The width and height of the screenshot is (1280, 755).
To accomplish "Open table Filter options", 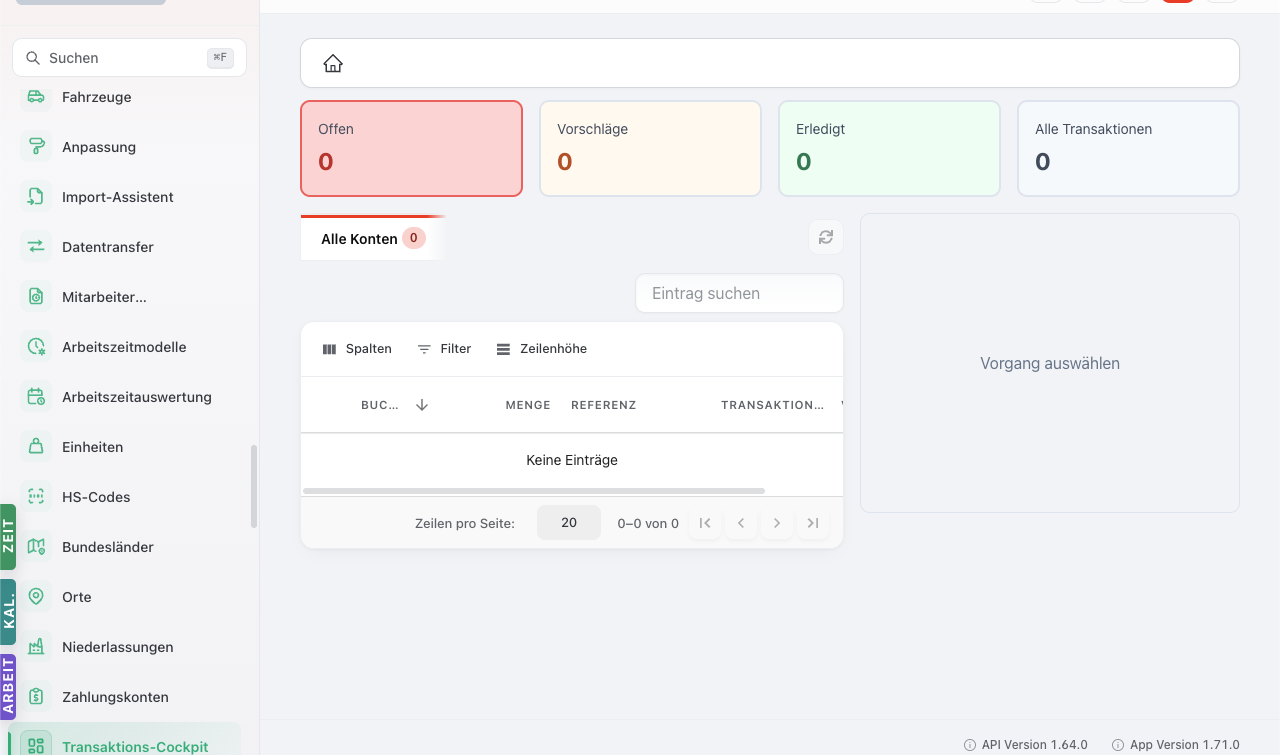I will tap(444, 349).
